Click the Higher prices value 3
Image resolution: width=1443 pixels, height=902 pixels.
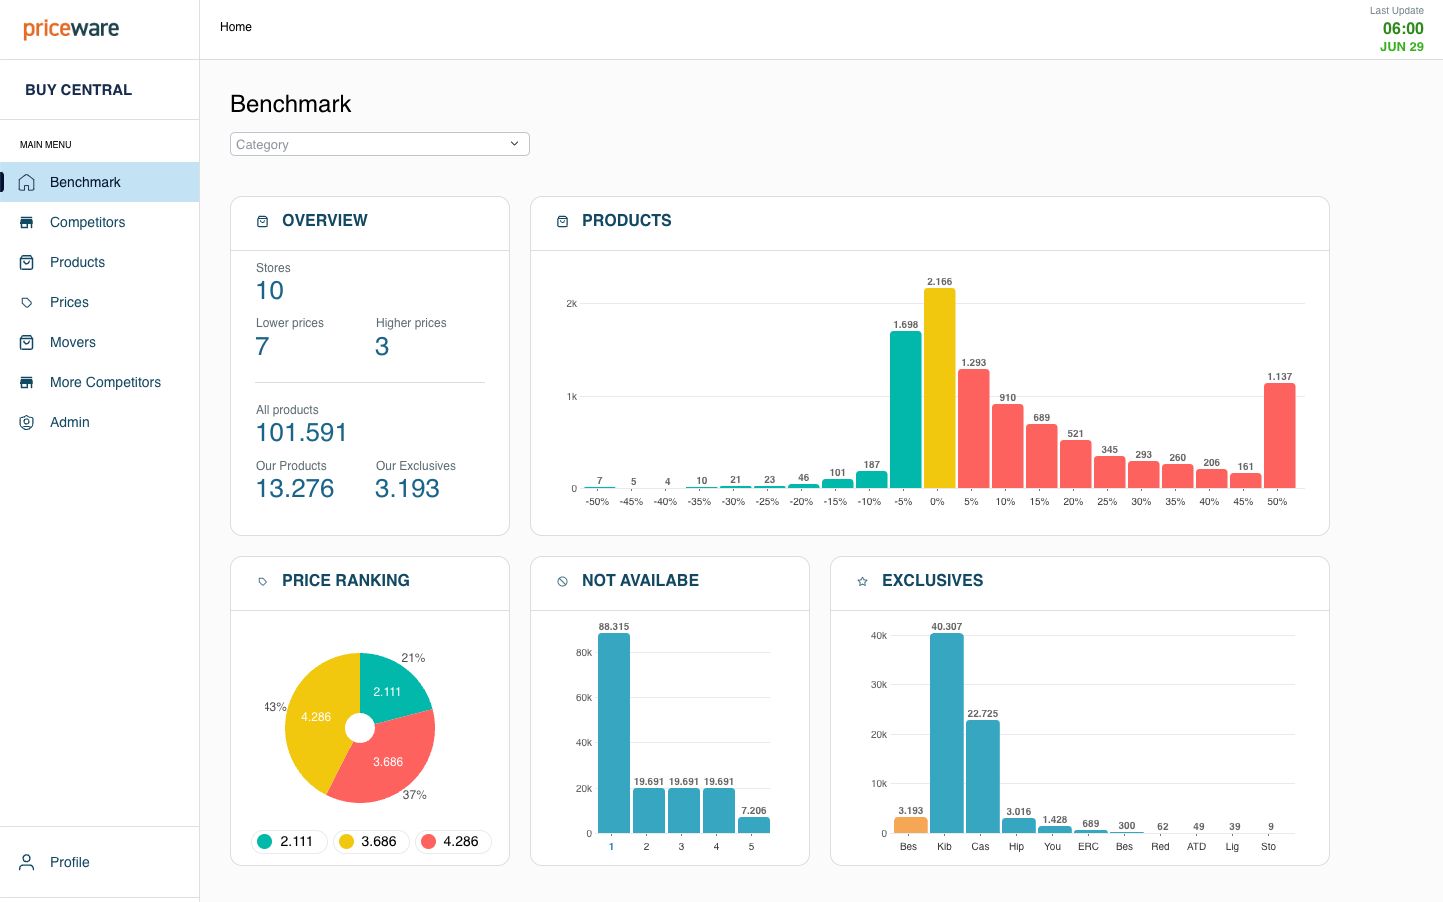point(382,346)
